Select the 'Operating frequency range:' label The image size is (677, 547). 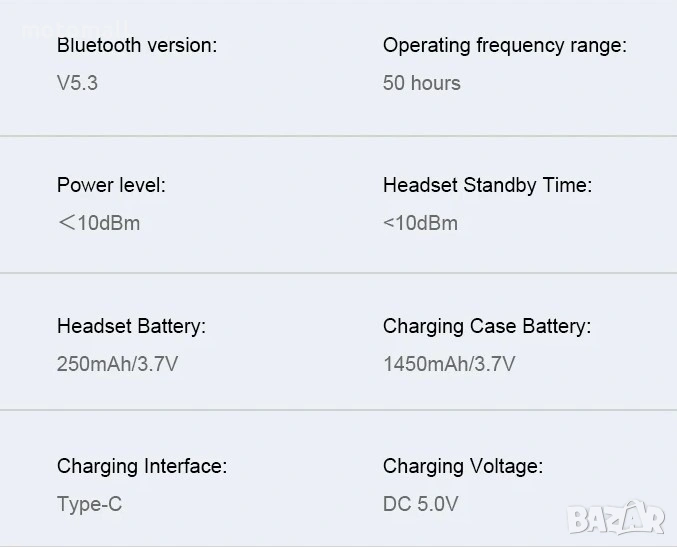coord(505,45)
